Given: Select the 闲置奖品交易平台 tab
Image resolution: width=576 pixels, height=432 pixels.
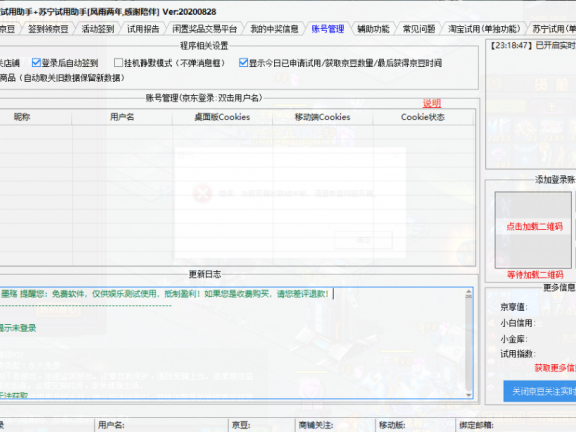Looking at the screenshot, I should (205, 29).
